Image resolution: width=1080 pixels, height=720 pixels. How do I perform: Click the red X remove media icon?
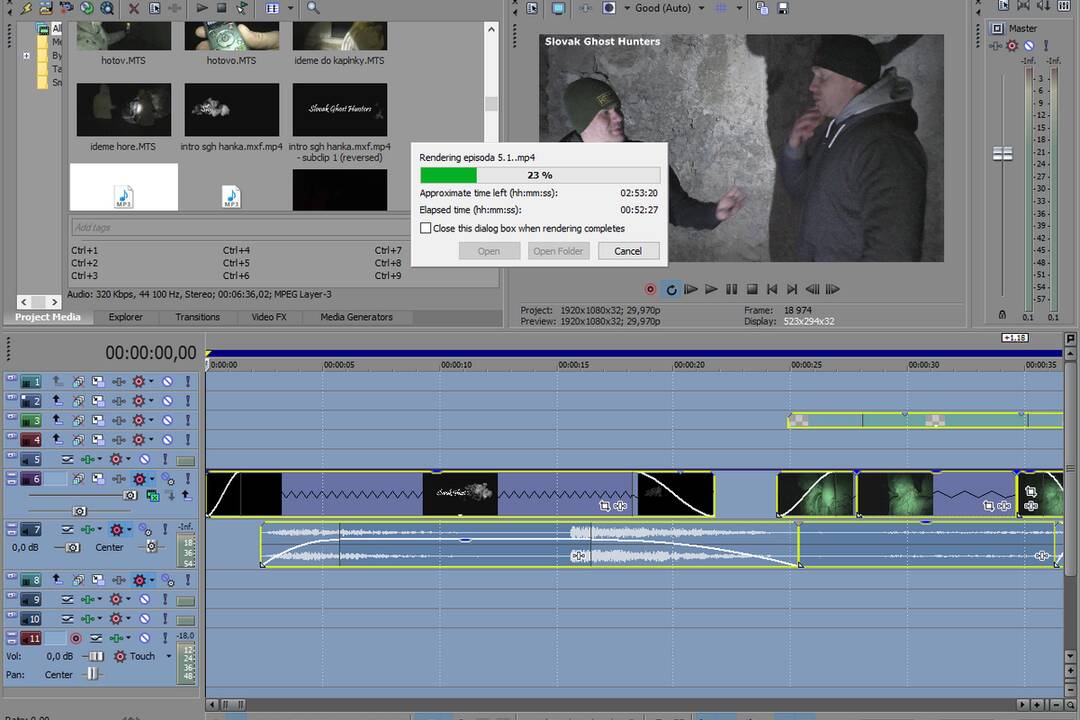pyautogui.click(x=134, y=8)
